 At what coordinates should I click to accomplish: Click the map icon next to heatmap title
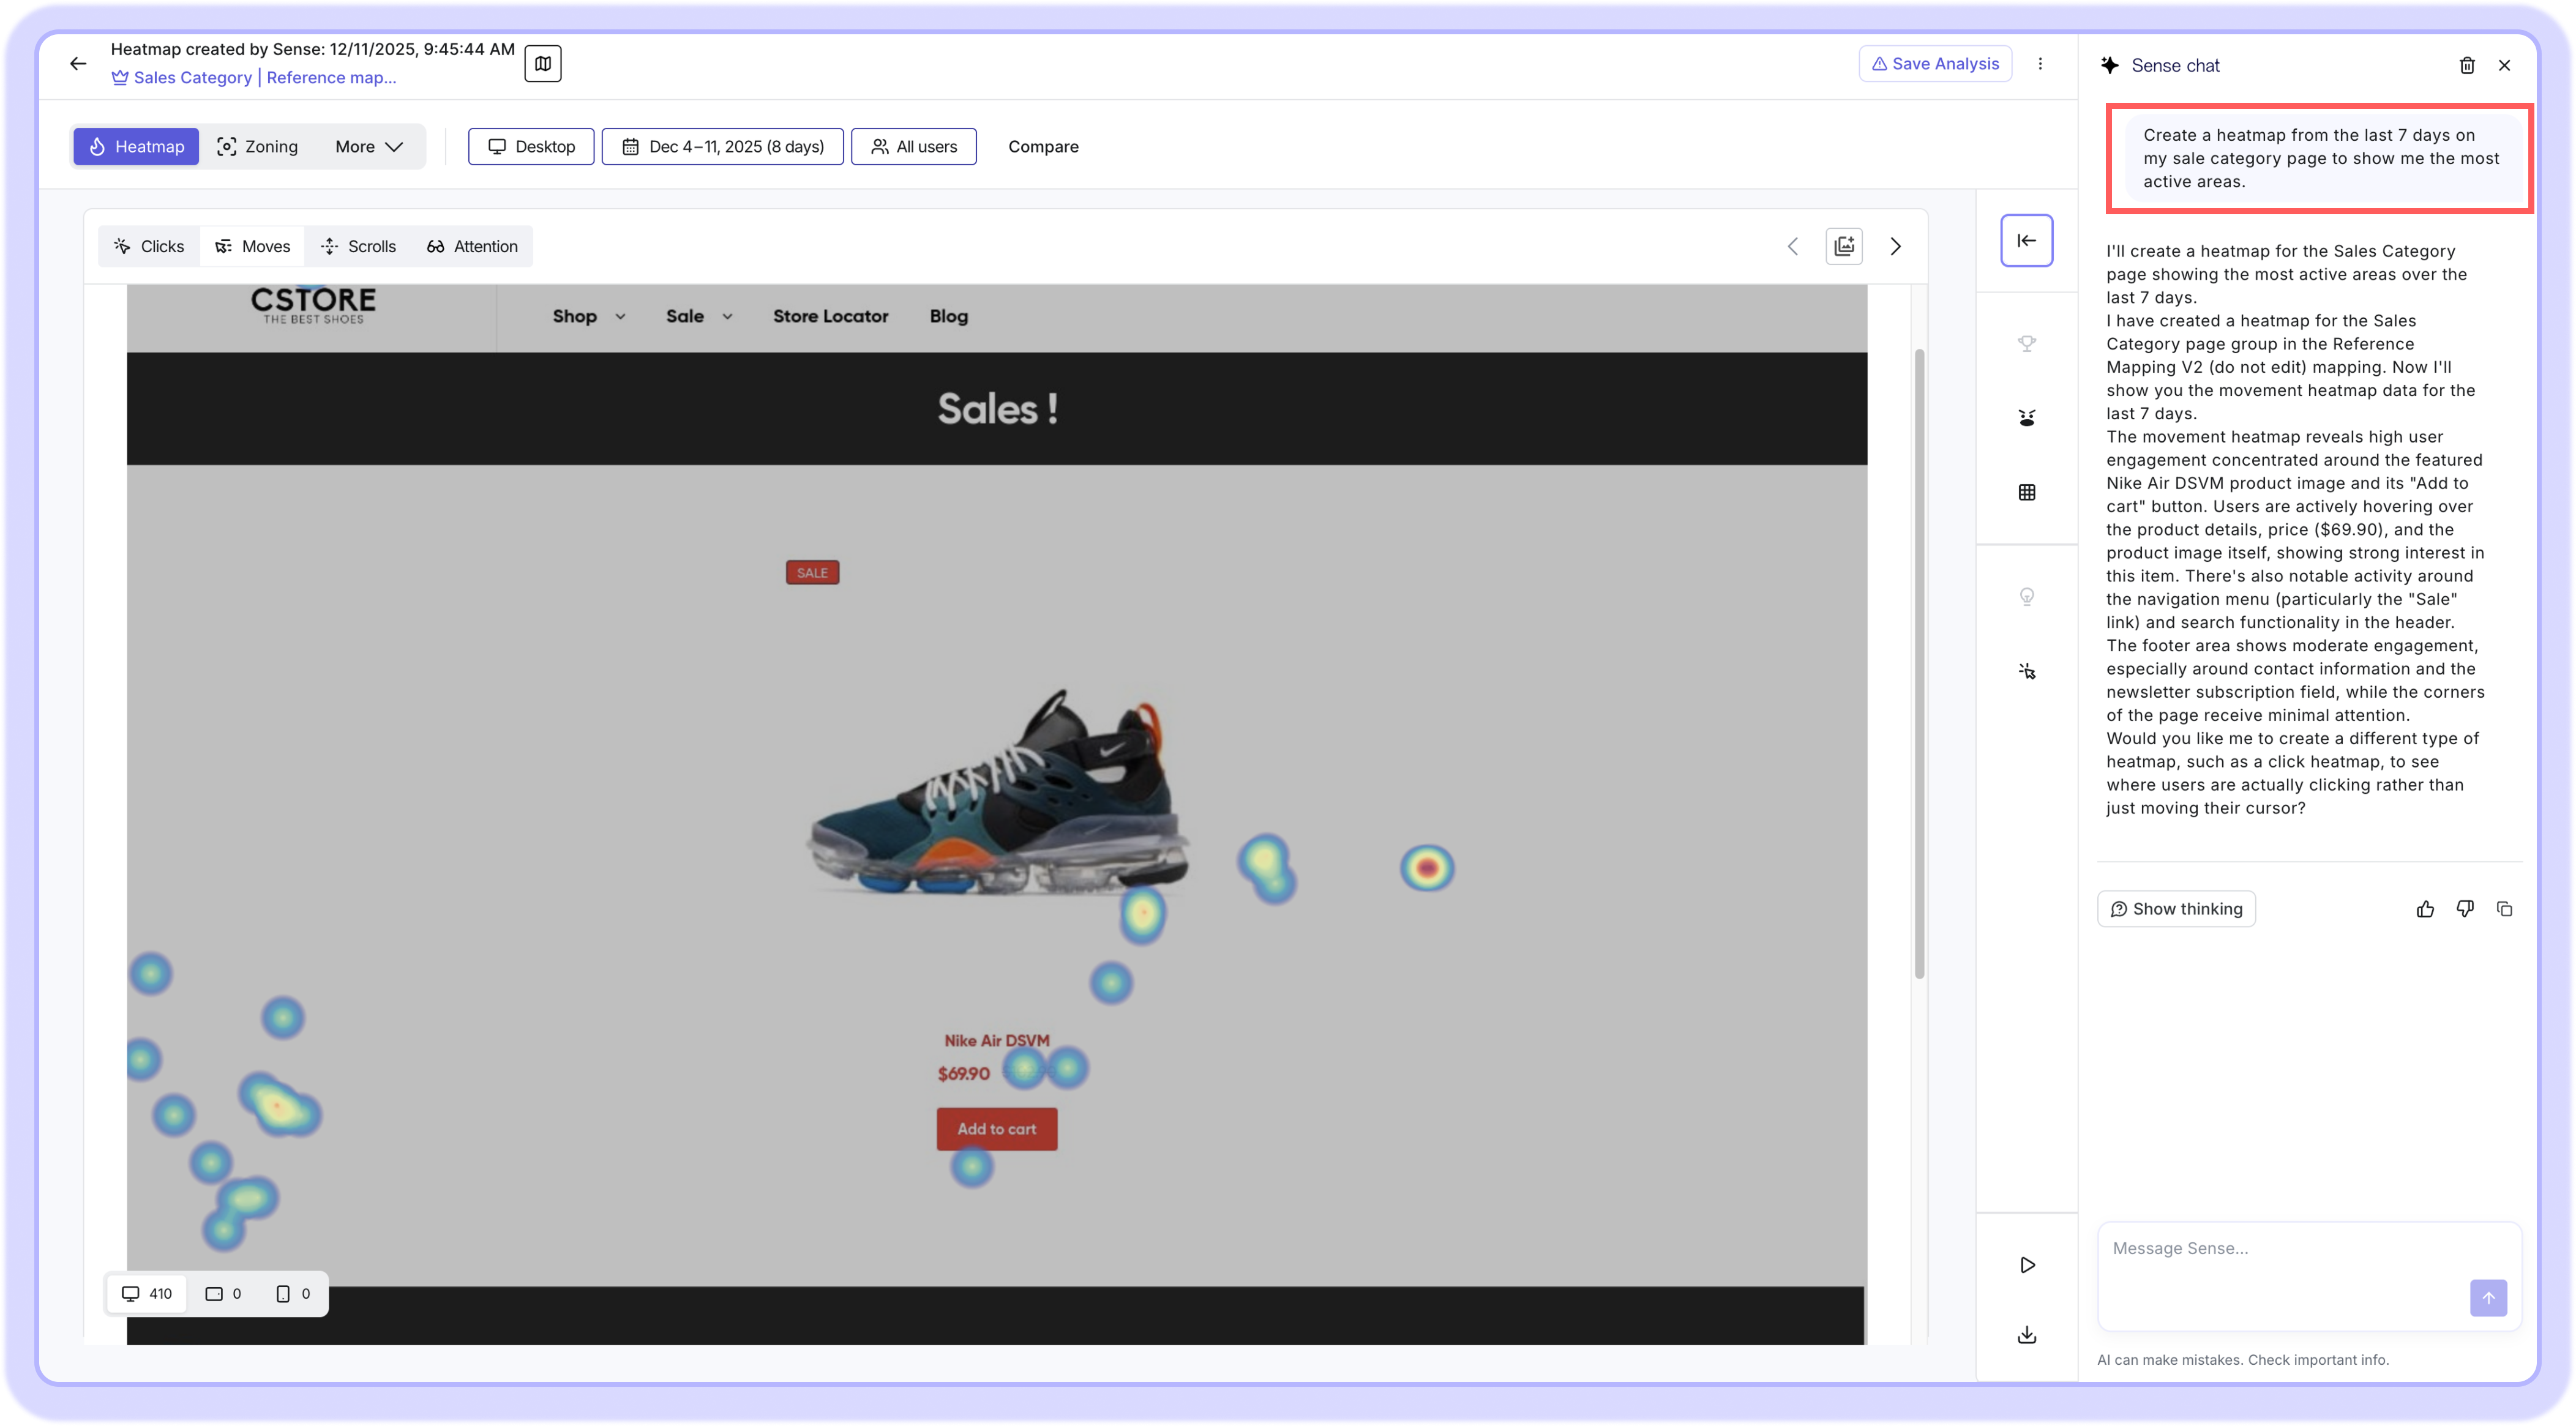point(543,64)
